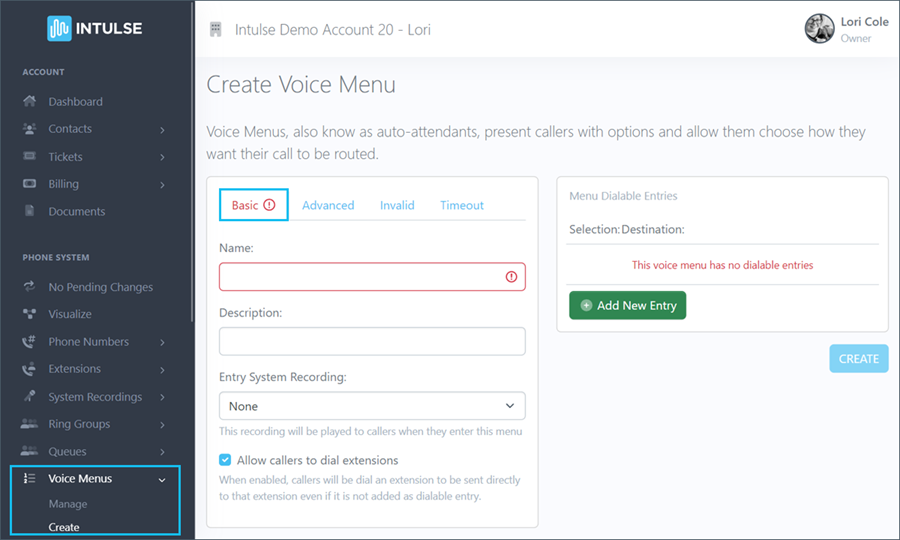Click the Visualize diagram icon
This screenshot has height=540, width=900.
click(x=30, y=314)
